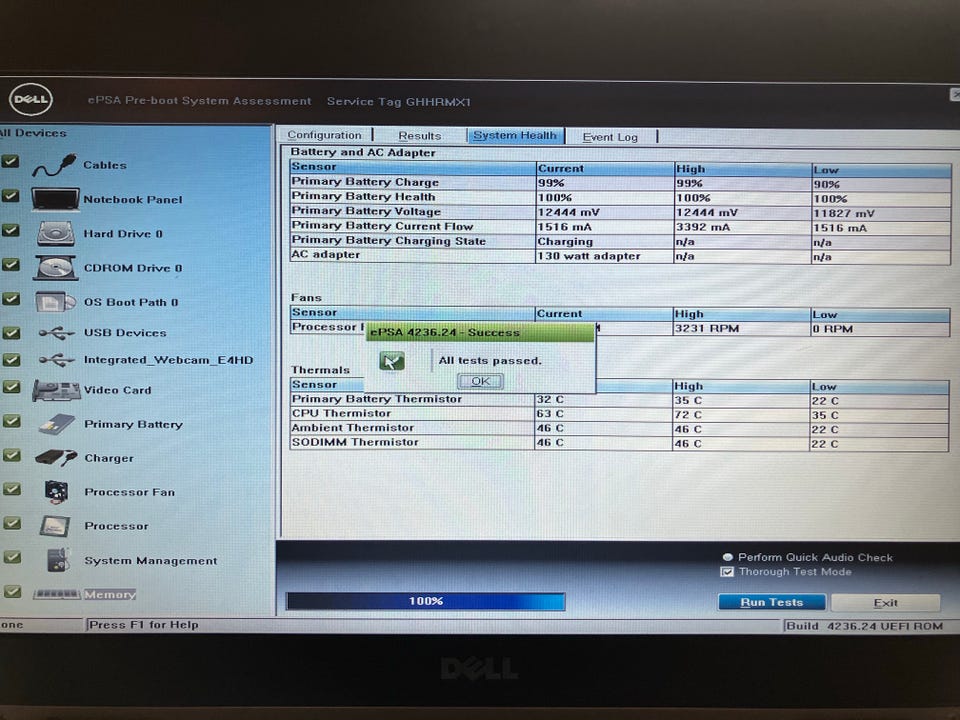
Task: Select the System Health tab
Action: (x=515, y=136)
